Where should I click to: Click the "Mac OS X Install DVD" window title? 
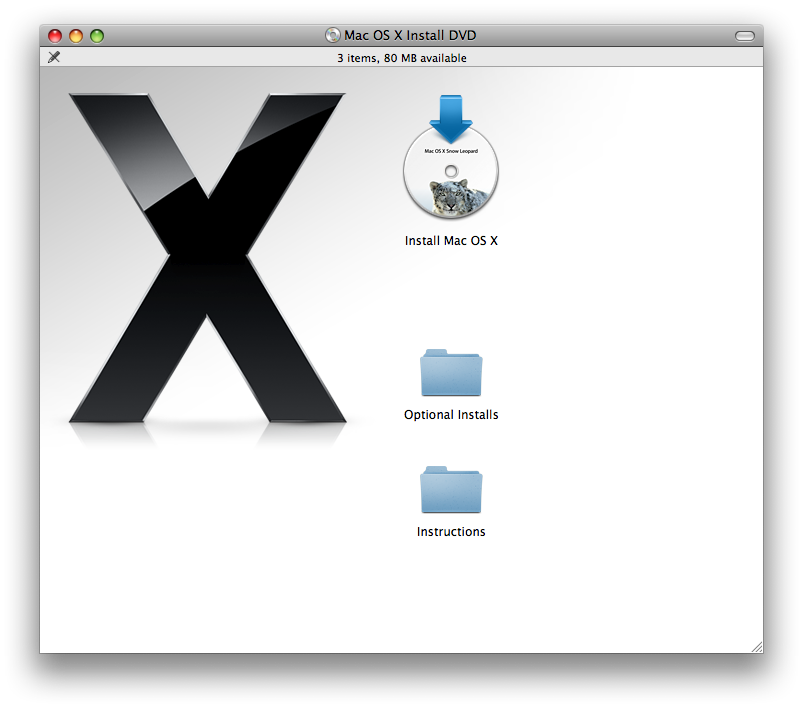[x=410, y=35]
